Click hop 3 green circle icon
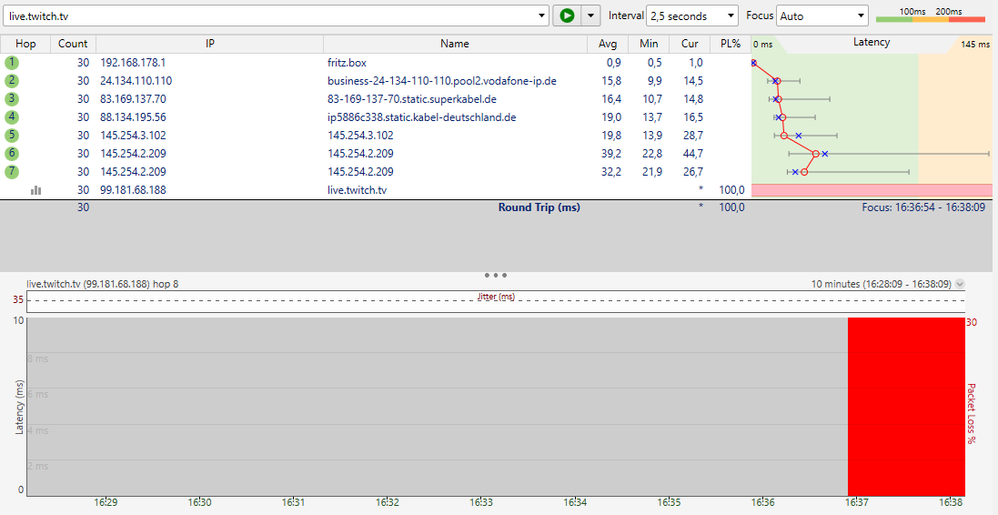998x515 pixels. [11, 99]
